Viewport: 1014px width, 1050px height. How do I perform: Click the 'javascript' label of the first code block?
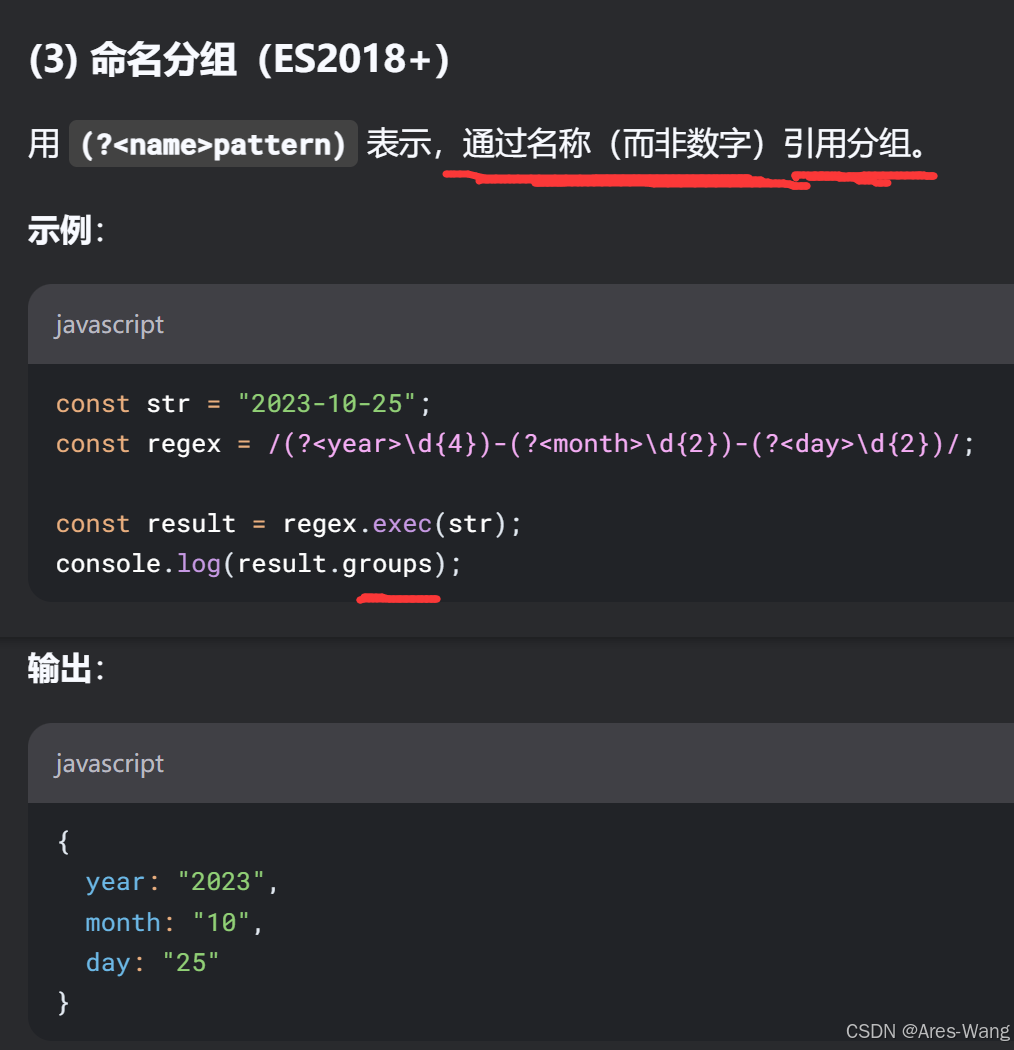(109, 325)
